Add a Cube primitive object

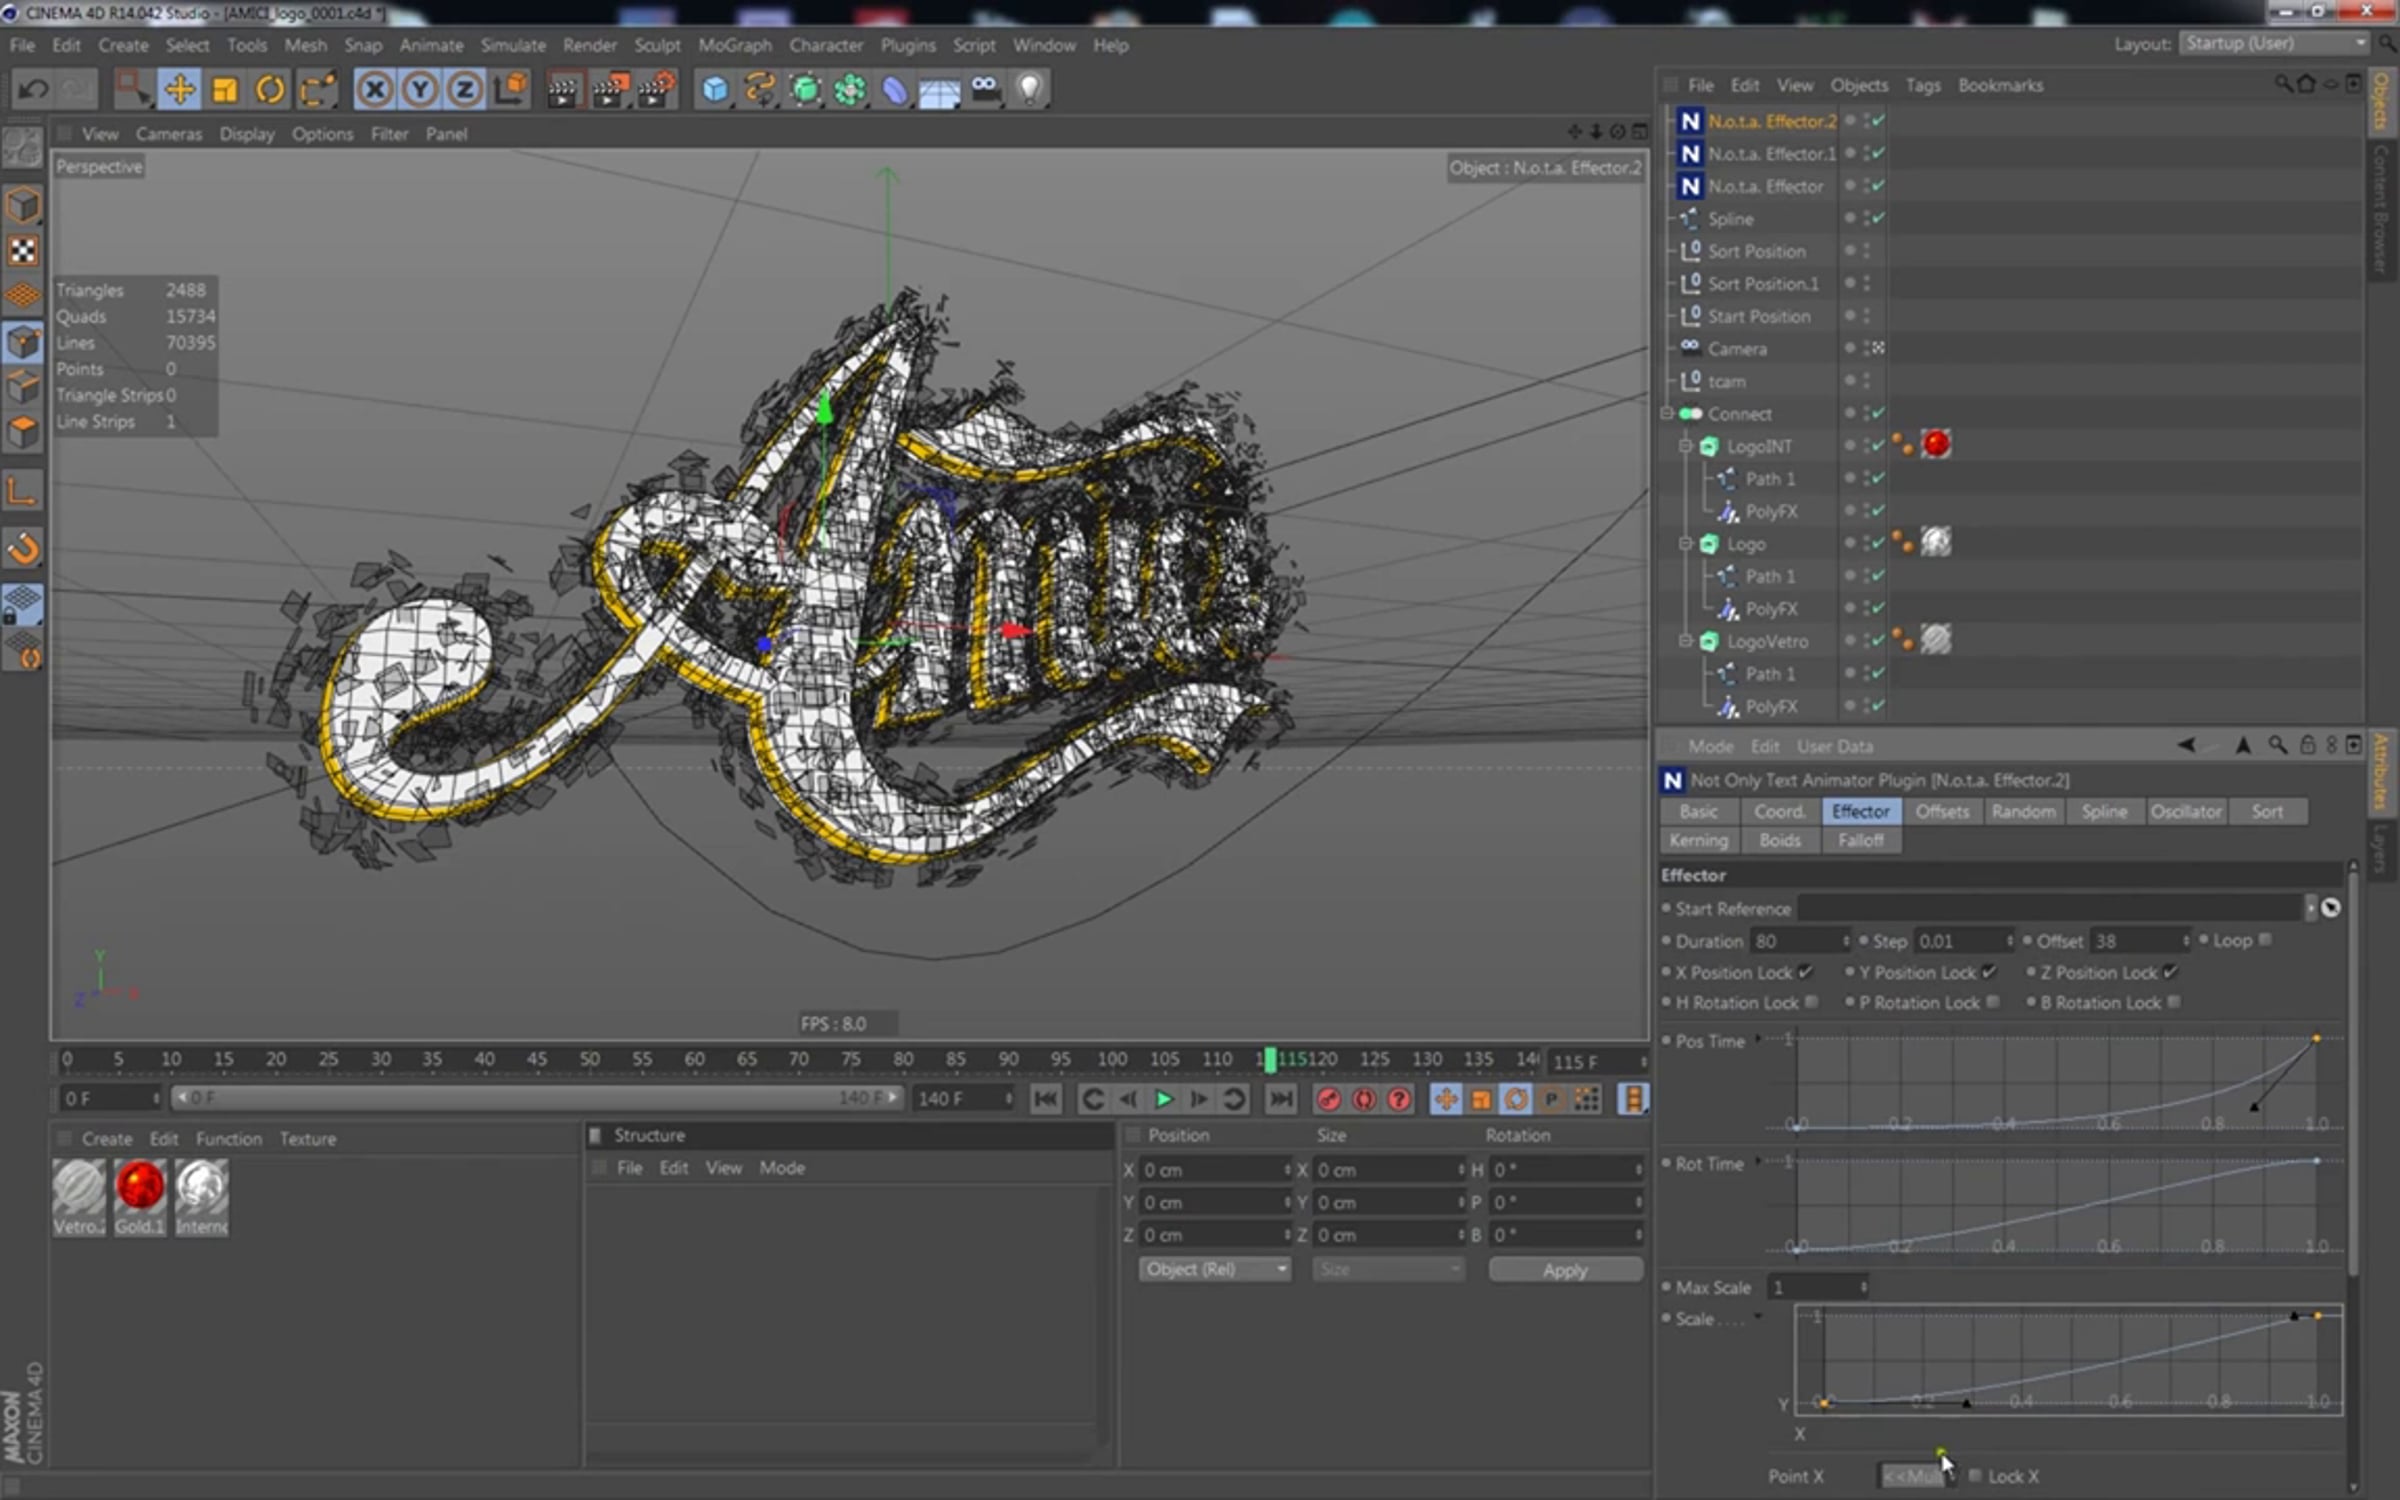point(715,90)
